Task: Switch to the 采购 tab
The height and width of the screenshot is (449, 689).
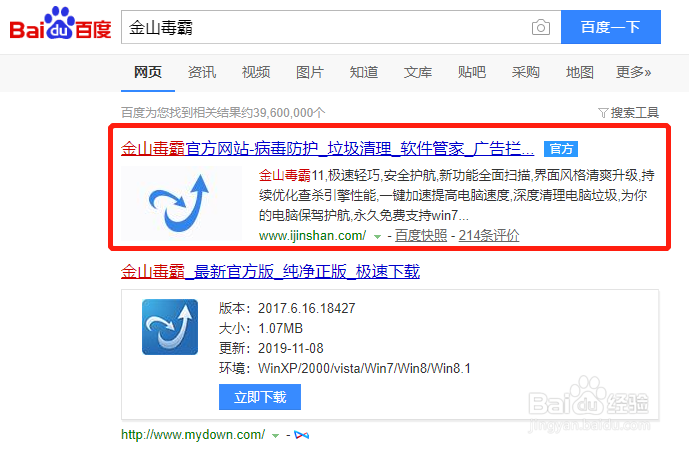Action: pyautogui.click(x=526, y=72)
